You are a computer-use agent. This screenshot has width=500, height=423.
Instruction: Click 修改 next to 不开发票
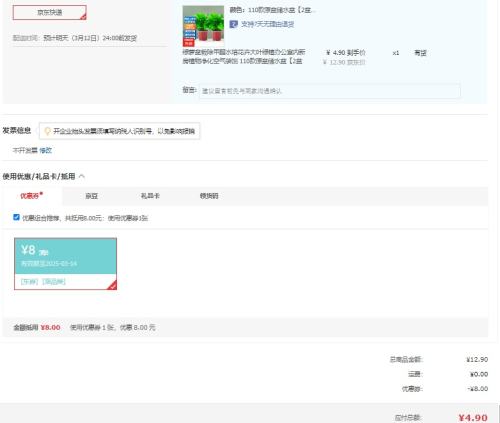click(46, 150)
